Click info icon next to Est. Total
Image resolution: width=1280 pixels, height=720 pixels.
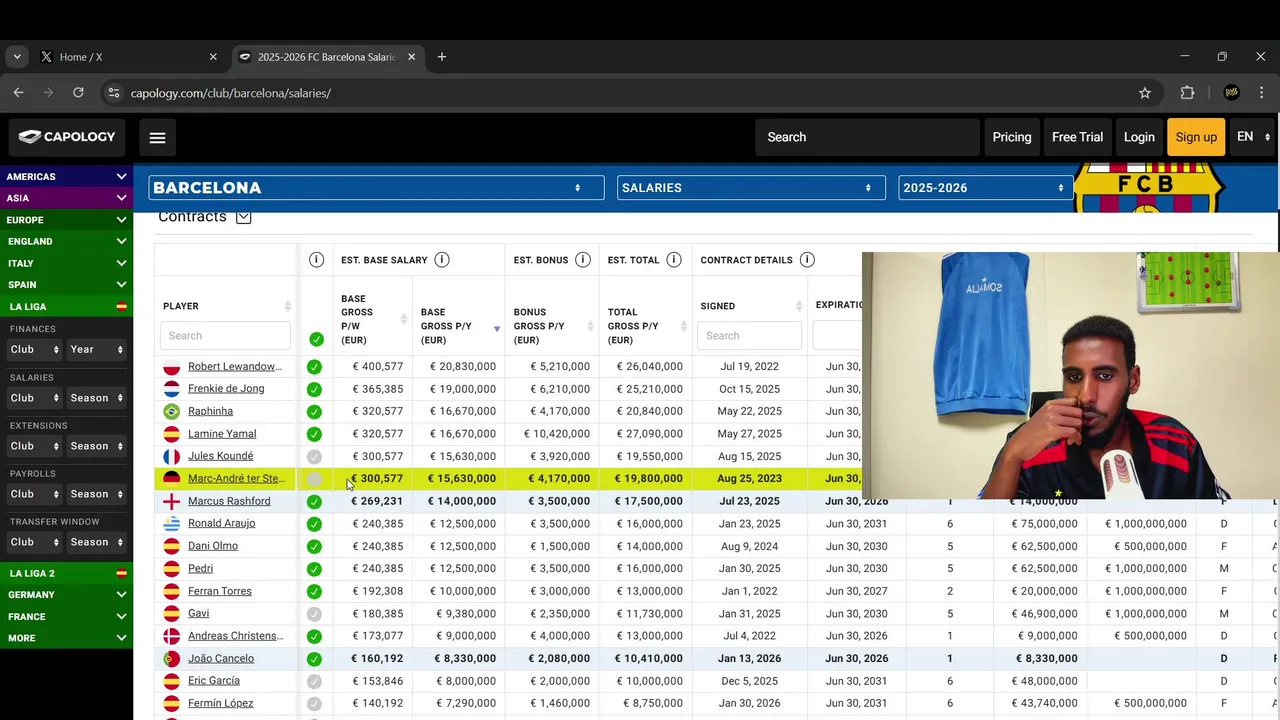pyautogui.click(x=674, y=260)
